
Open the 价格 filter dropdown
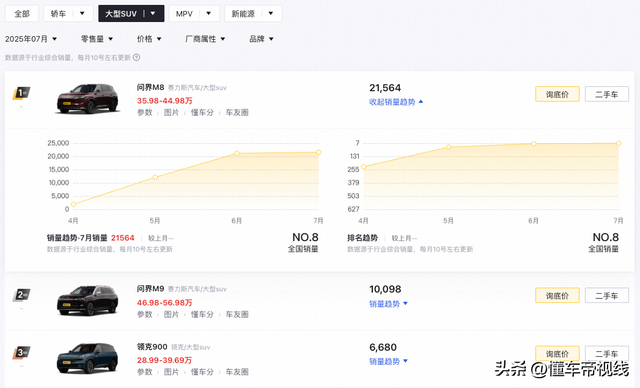(x=149, y=39)
